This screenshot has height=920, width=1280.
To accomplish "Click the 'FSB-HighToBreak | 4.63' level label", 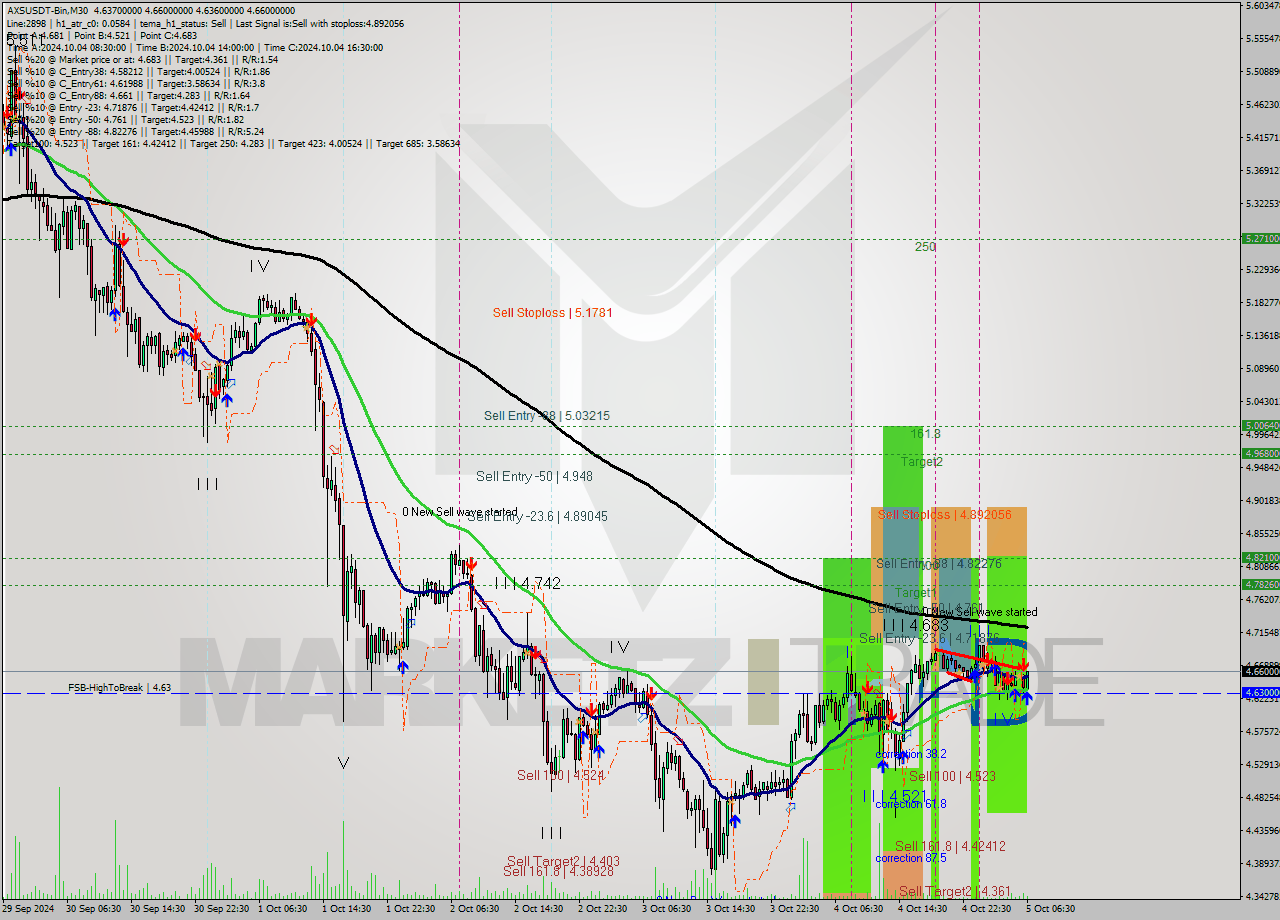I will 119,688.
